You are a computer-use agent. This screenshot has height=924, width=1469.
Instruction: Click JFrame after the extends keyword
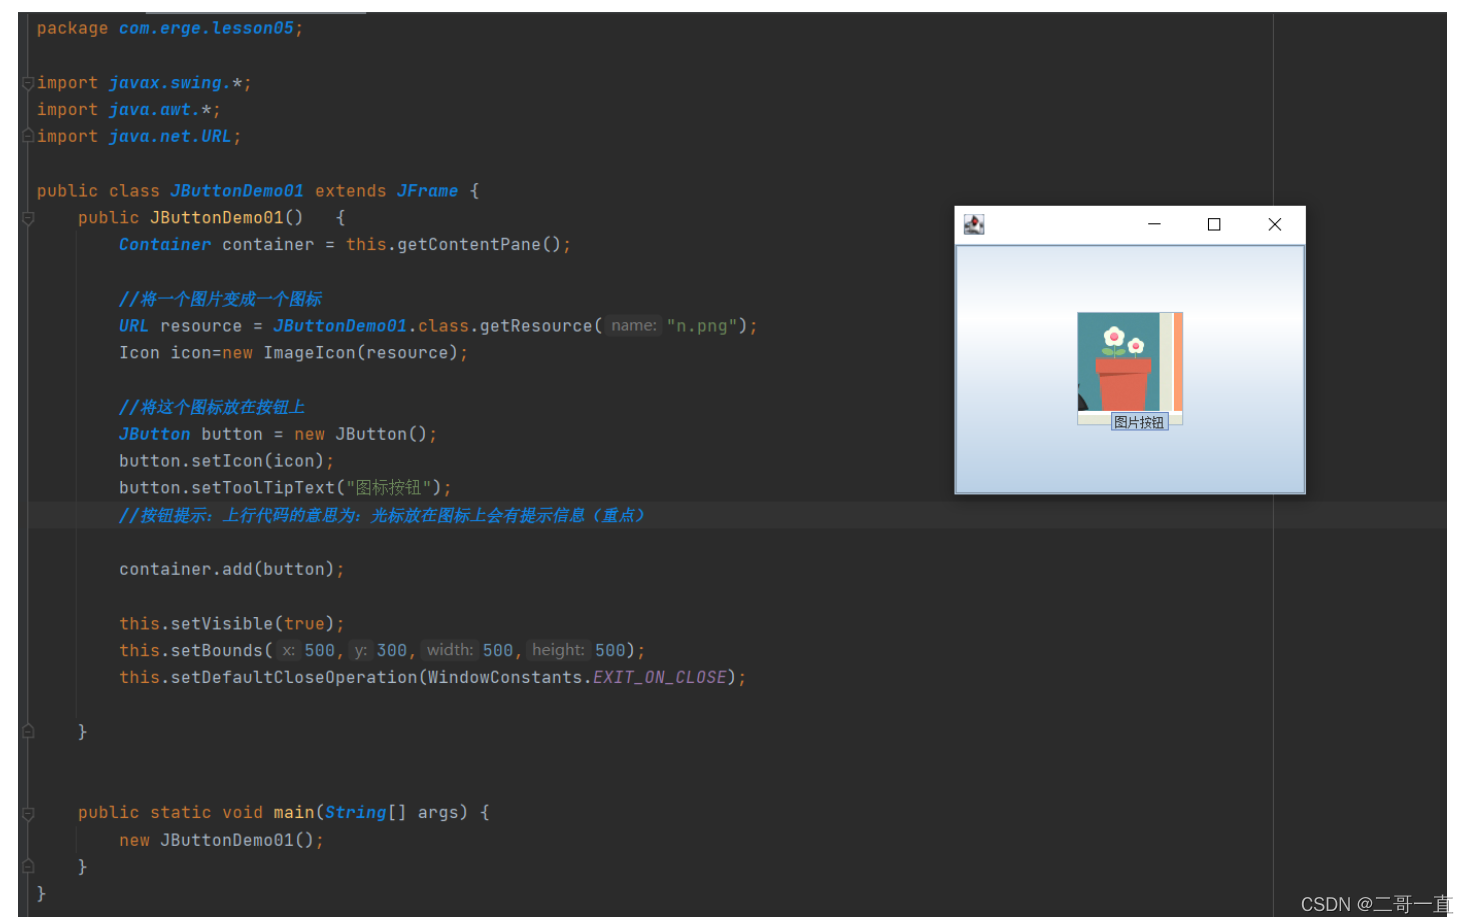[427, 191]
